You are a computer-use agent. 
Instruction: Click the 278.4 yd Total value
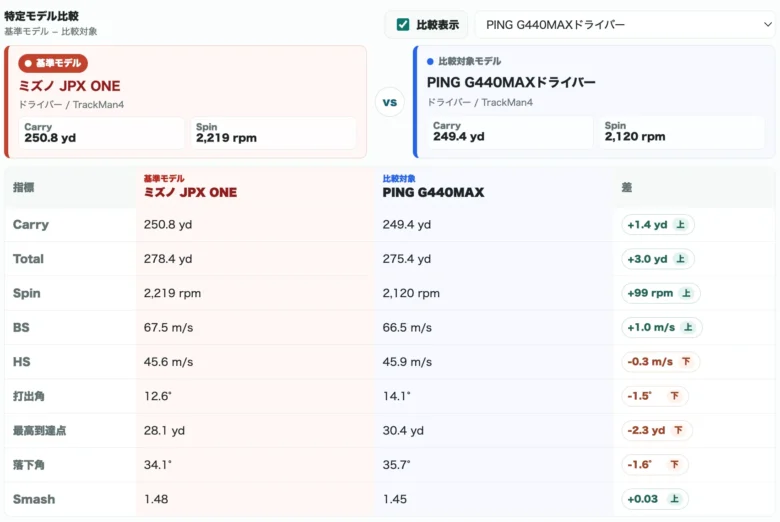pos(168,259)
